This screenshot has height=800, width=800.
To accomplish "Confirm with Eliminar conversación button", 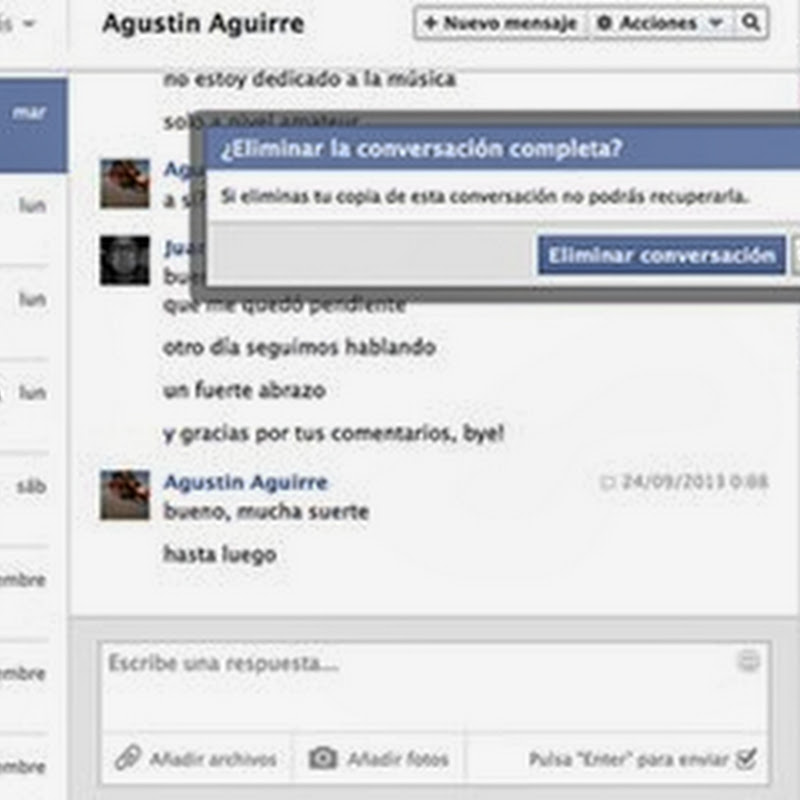I will click(662, 255).
